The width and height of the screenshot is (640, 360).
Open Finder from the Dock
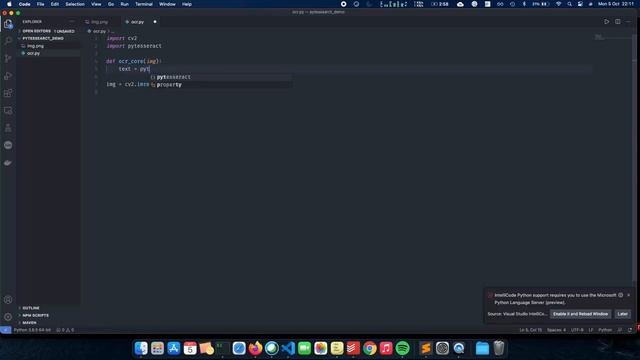[x=141, y=348]
